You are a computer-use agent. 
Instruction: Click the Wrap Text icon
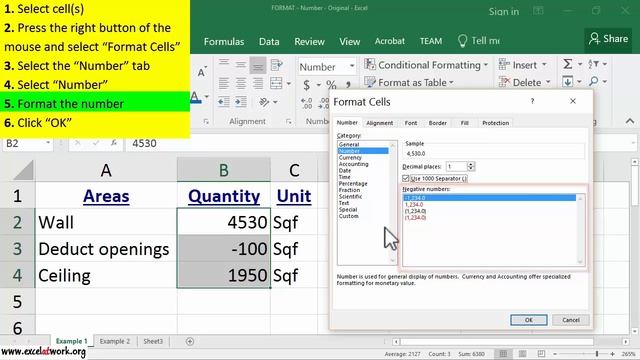(x=277, y=64)
